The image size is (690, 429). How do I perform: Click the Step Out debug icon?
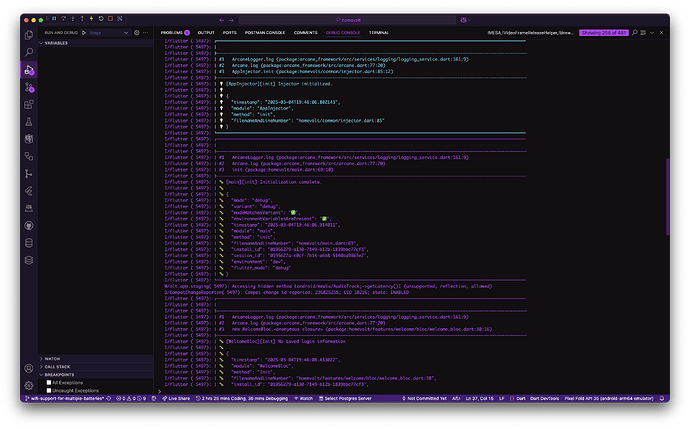[x=82, y=18]
